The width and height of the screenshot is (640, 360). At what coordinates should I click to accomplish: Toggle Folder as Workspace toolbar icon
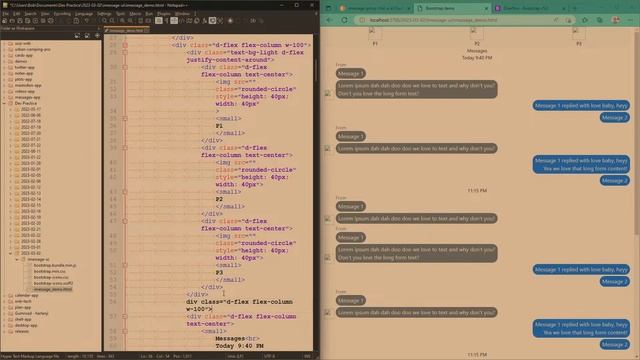(x=212, y=20)
